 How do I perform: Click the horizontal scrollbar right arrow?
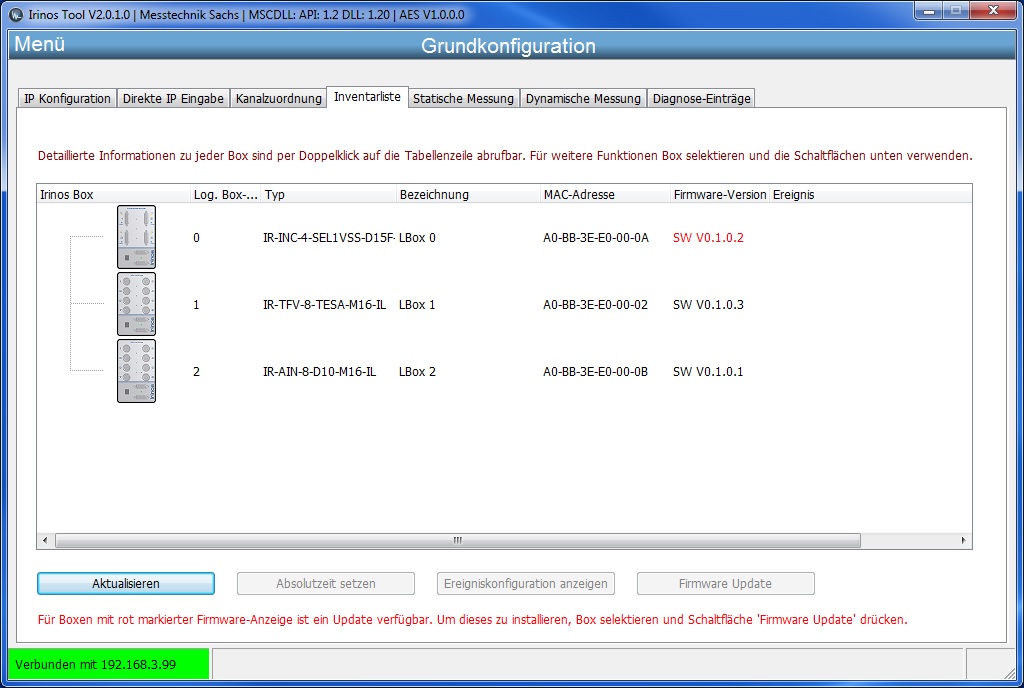[x=963, y=540]
